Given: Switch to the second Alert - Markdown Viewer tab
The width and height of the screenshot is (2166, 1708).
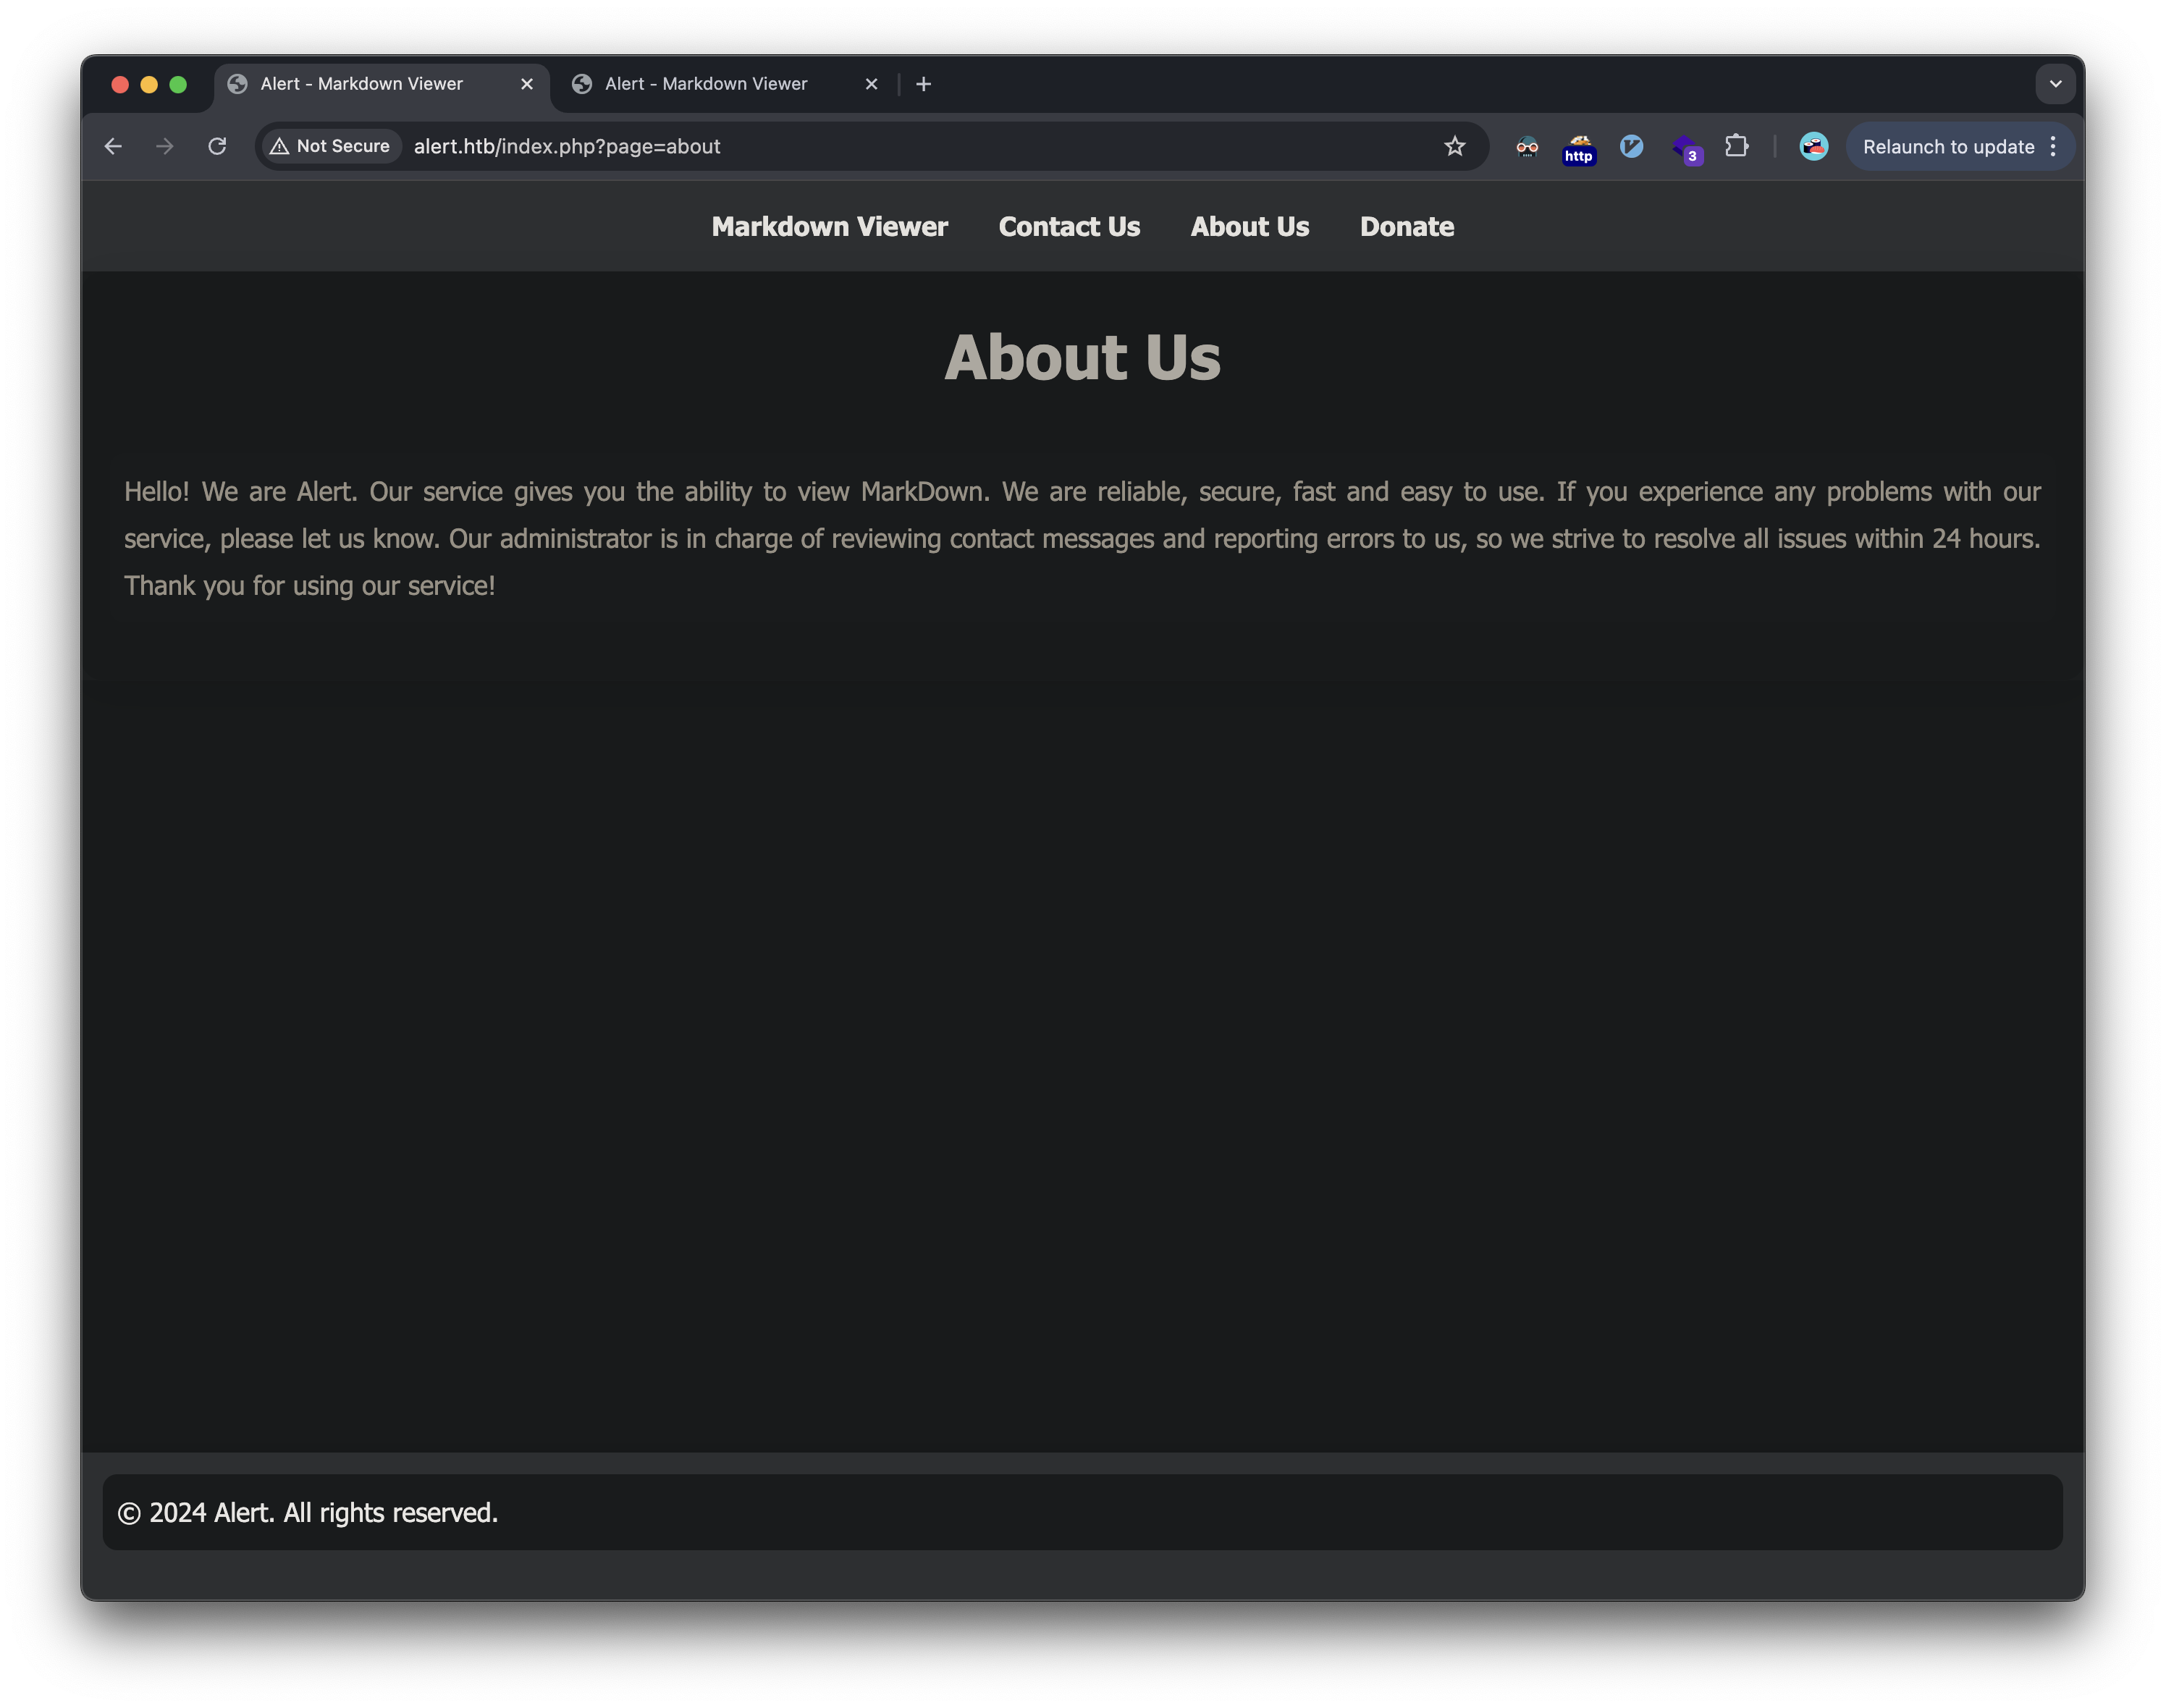Looking at the screenshot, I should pos(706,84).
